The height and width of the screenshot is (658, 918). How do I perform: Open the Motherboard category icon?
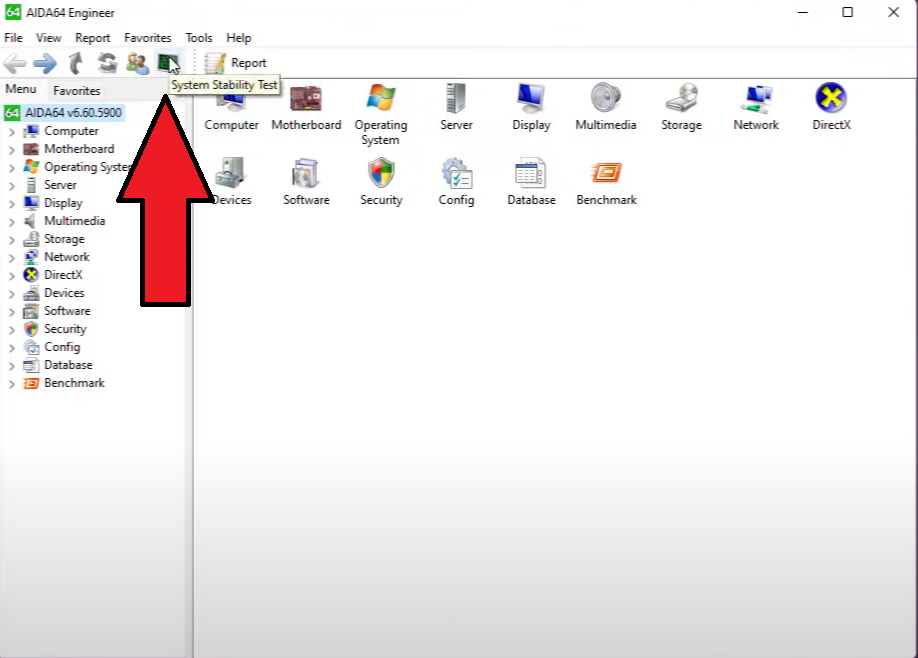coord(306,99)
